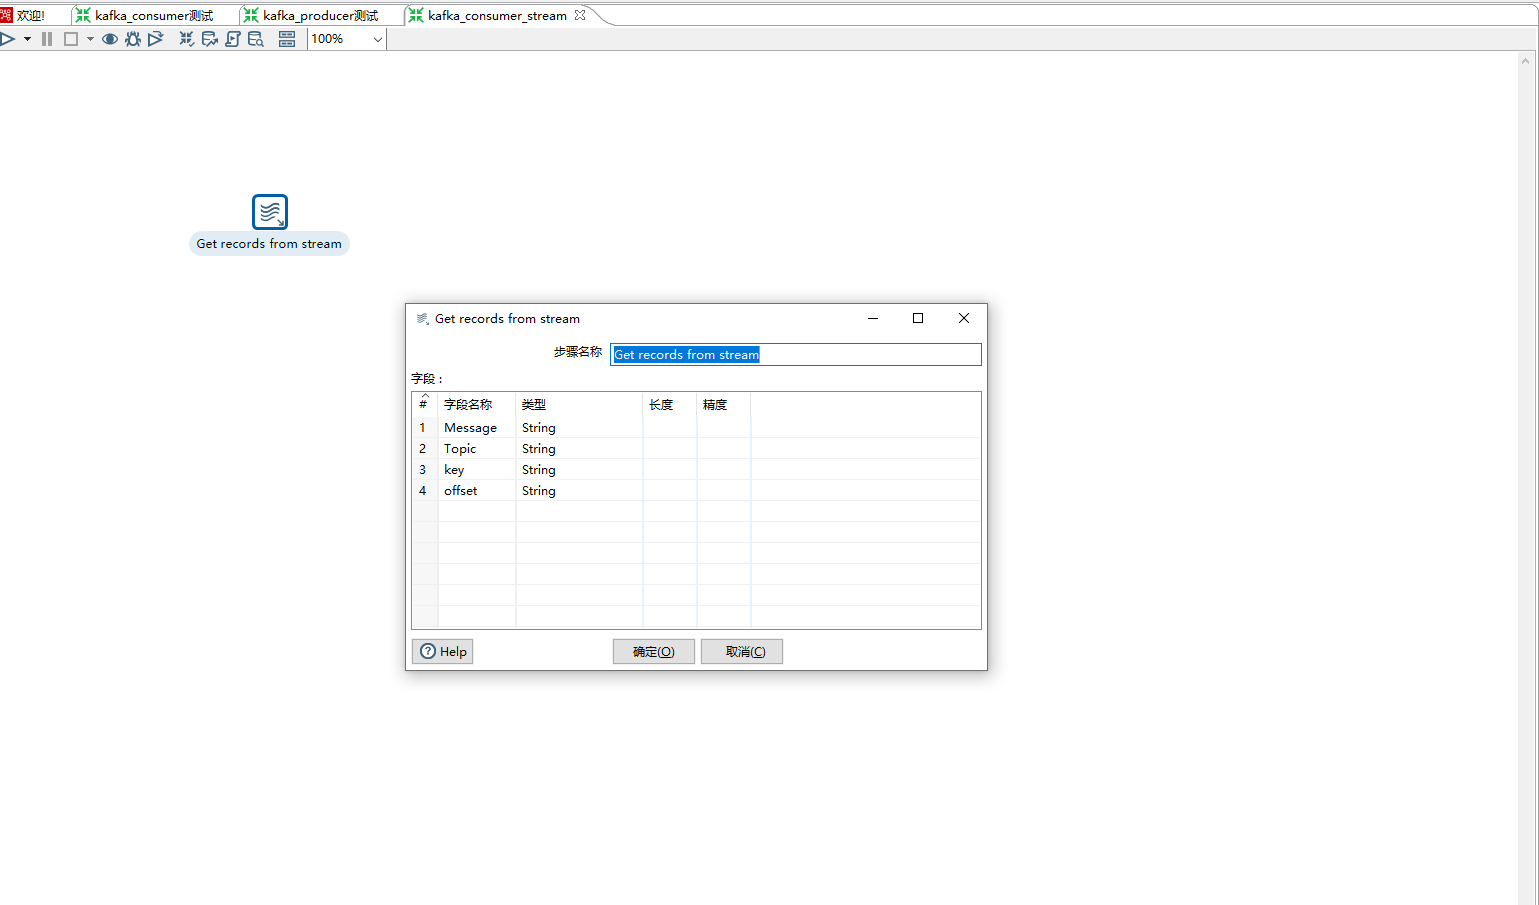Run the kafka_consumer_stream transformation
This screenshot has height=905, width=1539.
tap(8, 38)
